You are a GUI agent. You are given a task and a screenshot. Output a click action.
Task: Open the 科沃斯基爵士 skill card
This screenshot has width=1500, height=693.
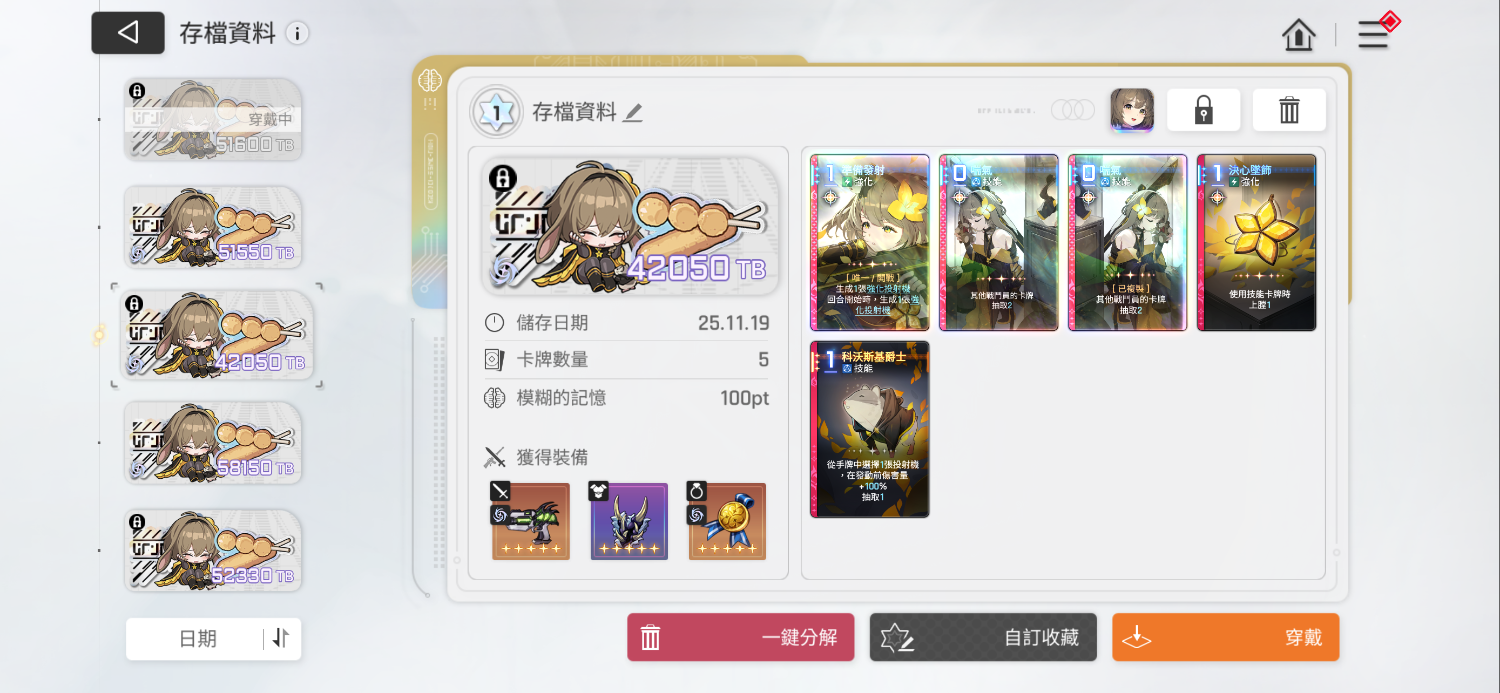870,429
